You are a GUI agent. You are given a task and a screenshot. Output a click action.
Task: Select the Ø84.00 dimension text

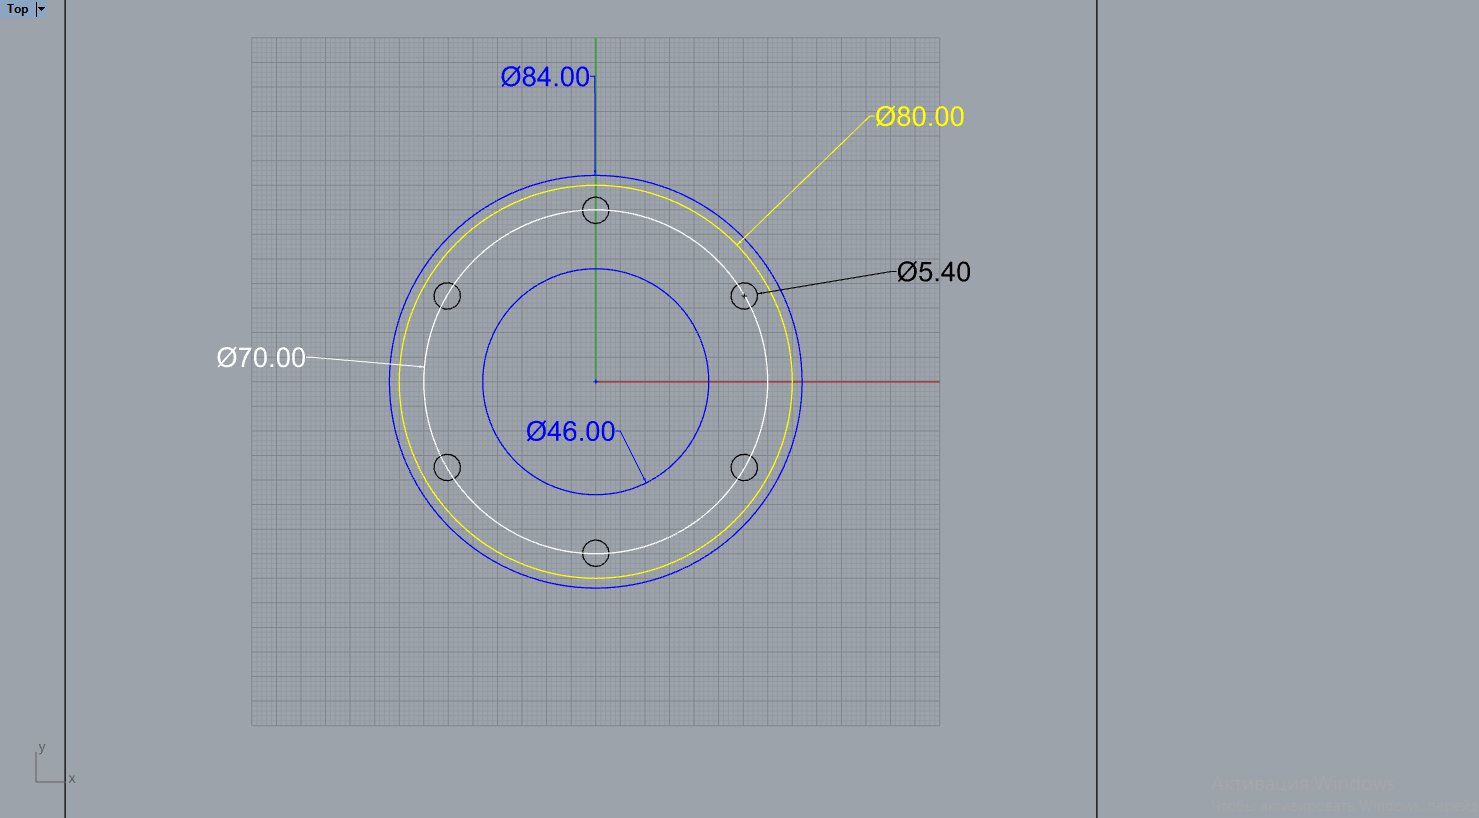pyautogui.click(x=545, y=77)
